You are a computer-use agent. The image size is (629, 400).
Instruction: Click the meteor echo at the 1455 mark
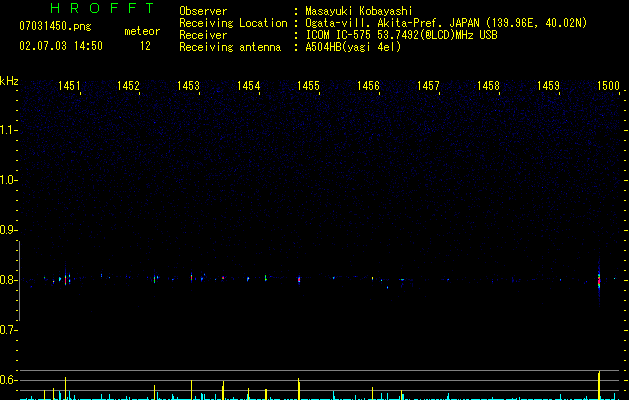299,279
